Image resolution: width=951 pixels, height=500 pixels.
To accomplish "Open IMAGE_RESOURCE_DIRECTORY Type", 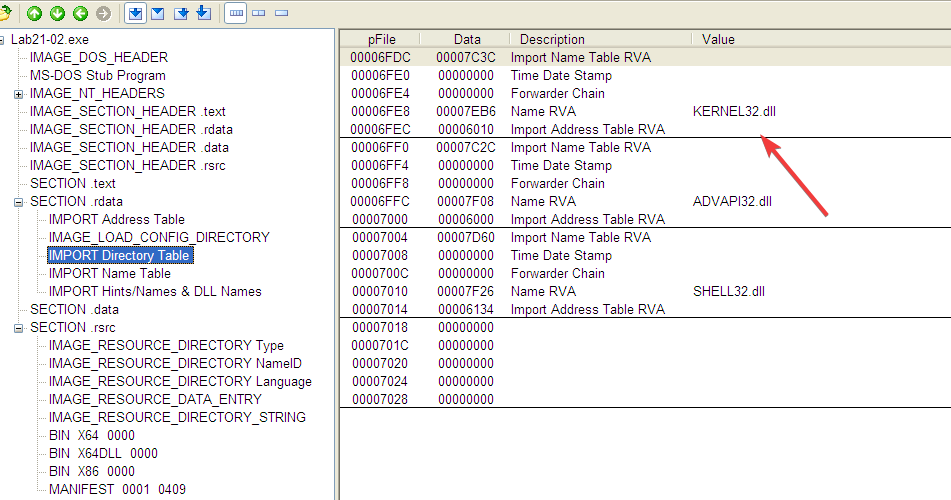I will click(166, 345).
